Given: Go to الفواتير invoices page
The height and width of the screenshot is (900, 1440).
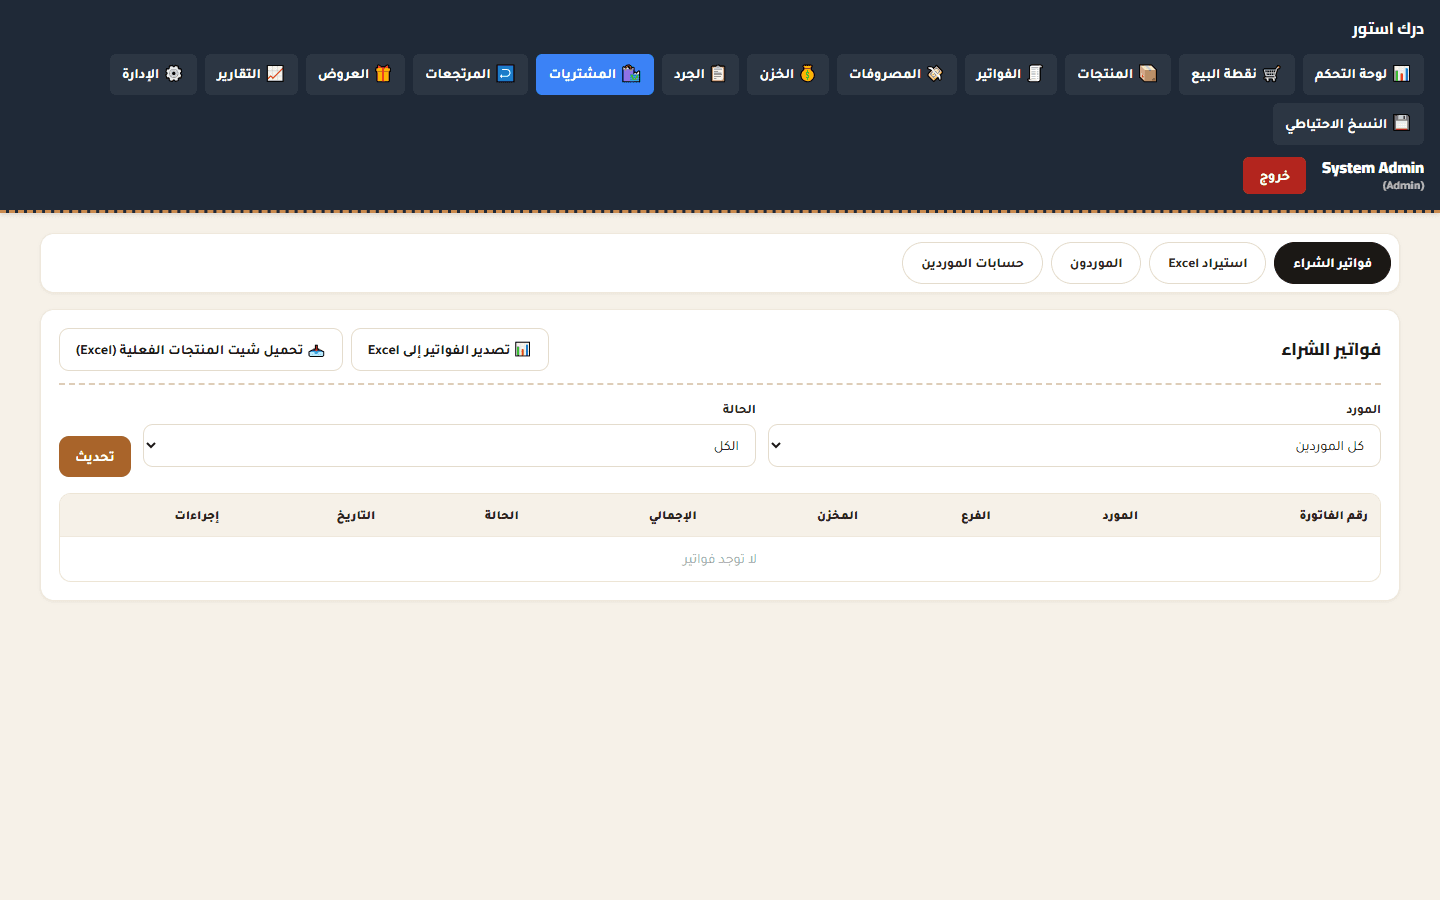Looking at the screenshot, I should click(x=1010, y=74).
